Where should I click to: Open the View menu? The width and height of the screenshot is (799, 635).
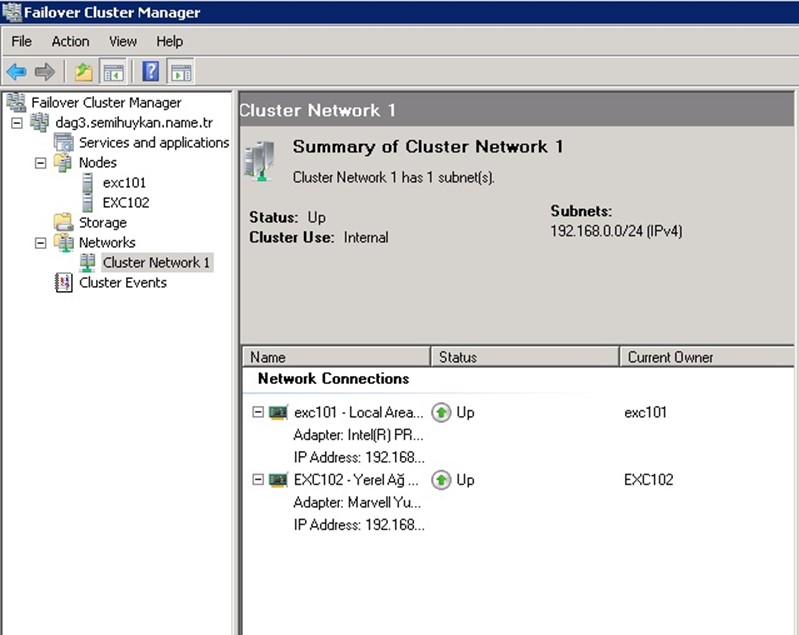pyautogui.click(x=123, y=41)
